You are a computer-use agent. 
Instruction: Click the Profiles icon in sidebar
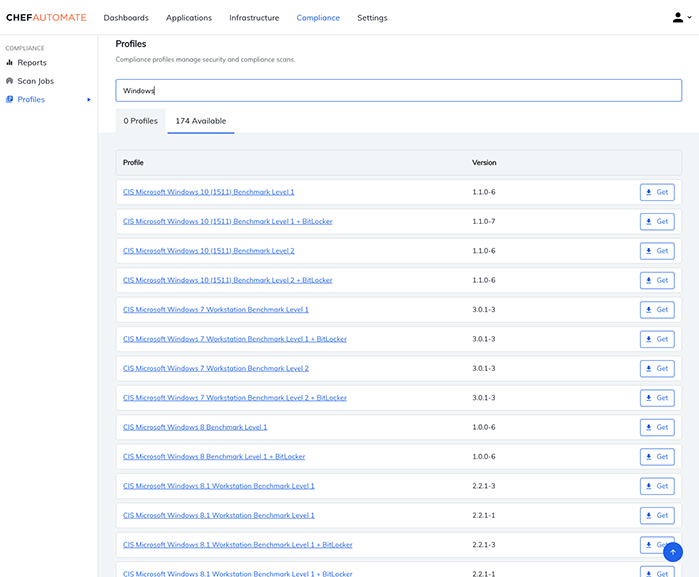(10, 99)
